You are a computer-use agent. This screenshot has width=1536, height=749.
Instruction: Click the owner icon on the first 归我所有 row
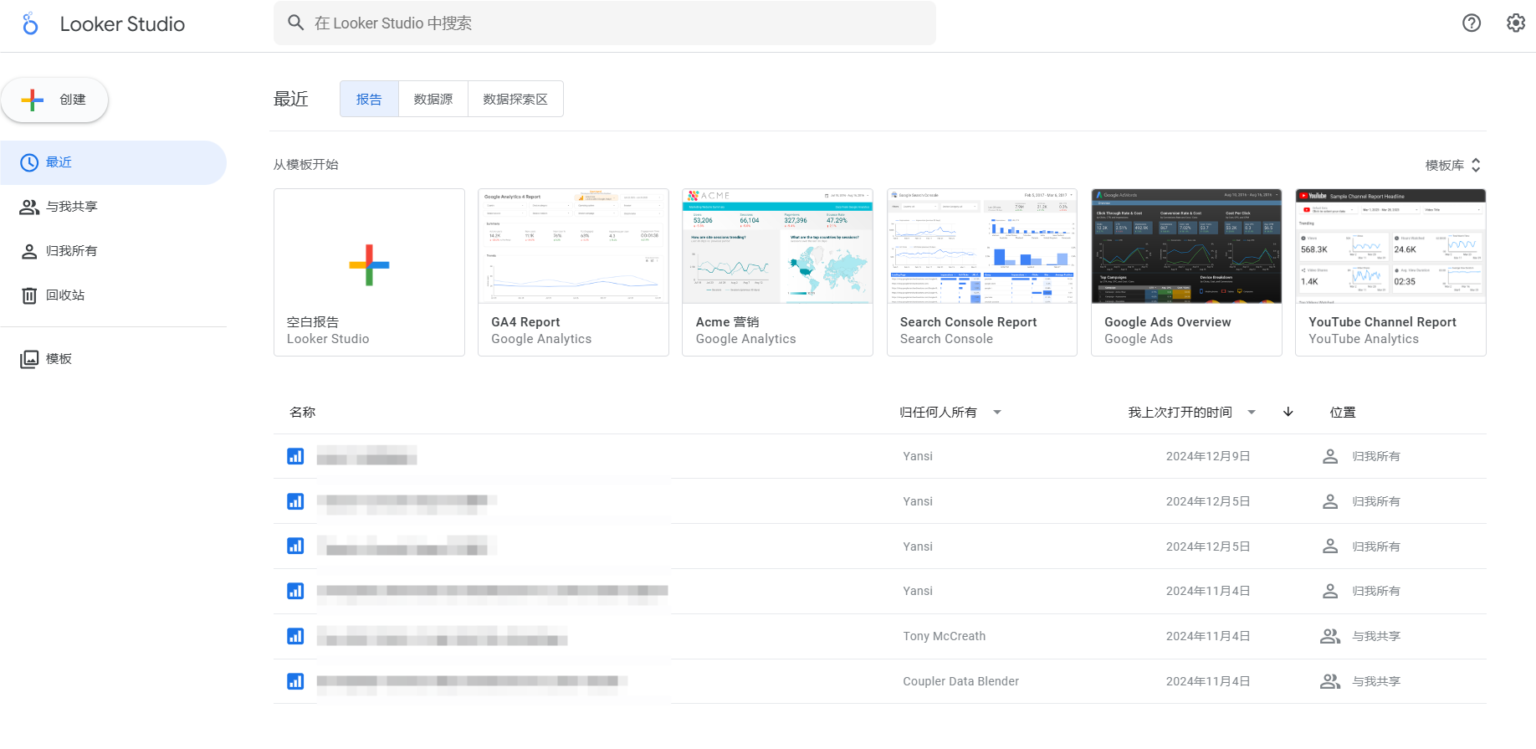(1329, 455)
